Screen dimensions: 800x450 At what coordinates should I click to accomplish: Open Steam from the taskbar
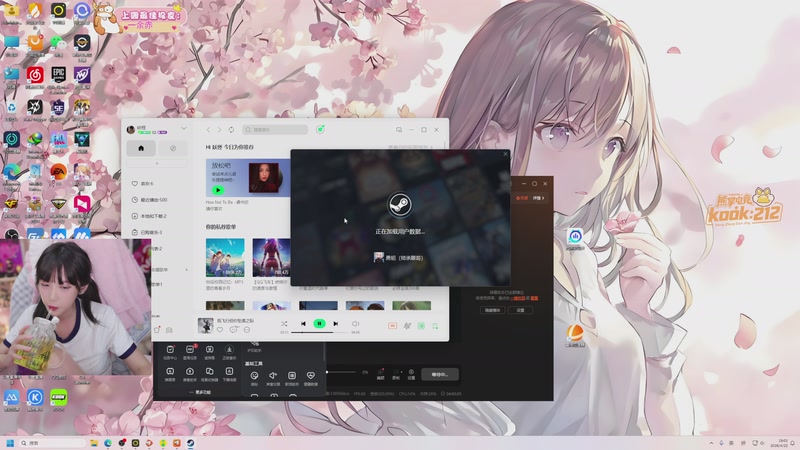pos(190,443)
